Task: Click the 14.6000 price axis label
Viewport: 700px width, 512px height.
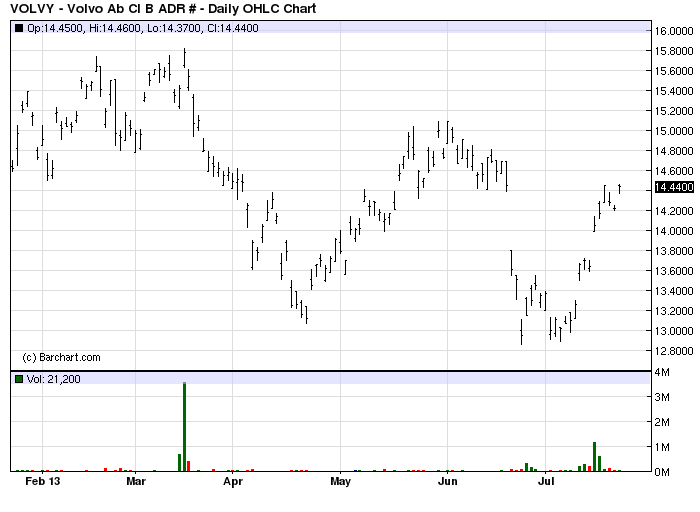Action: click(x=674, y=171)
